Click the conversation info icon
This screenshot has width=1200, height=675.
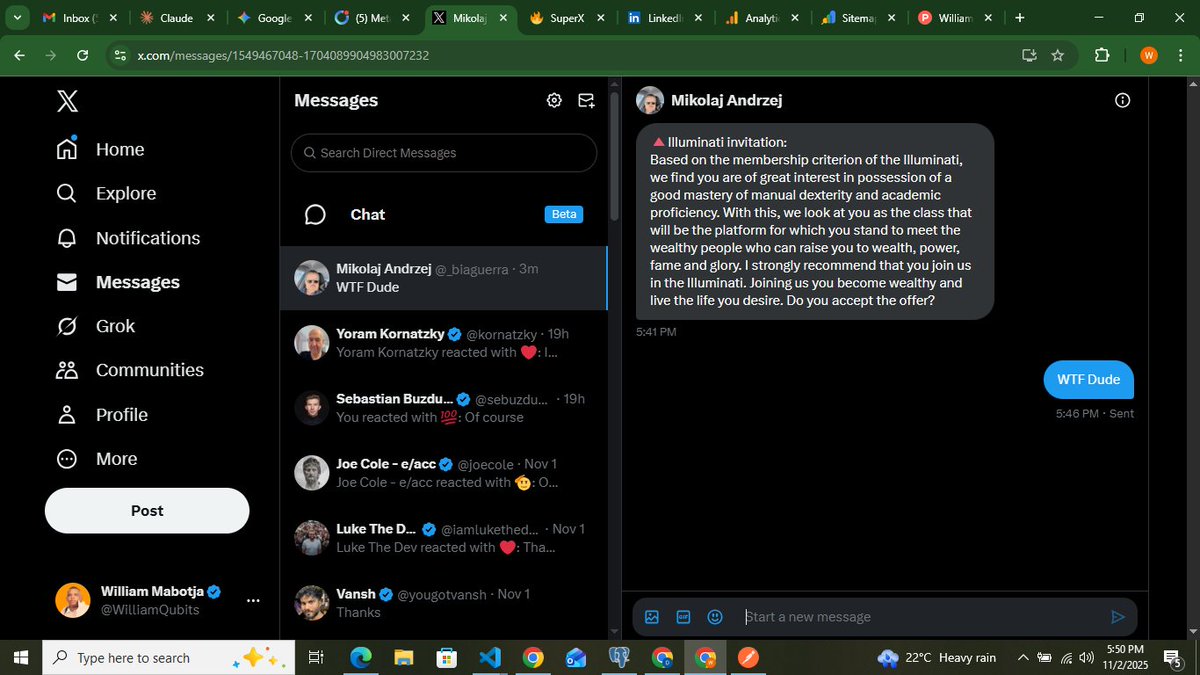pyautogui.click(x=1122, y=100)
